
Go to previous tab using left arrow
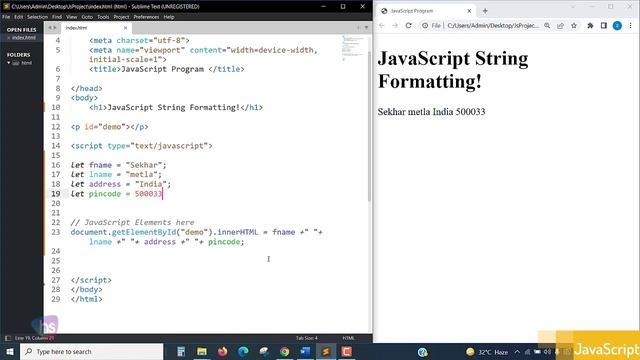click(x=49, y=28)
